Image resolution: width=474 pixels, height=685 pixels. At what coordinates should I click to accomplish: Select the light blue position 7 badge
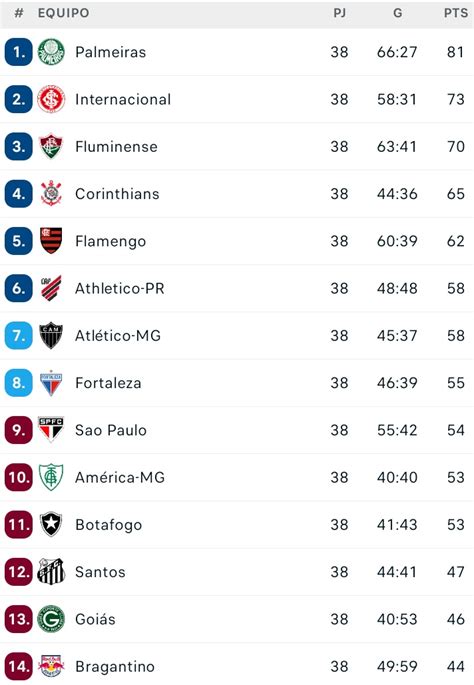coord(19,336)
